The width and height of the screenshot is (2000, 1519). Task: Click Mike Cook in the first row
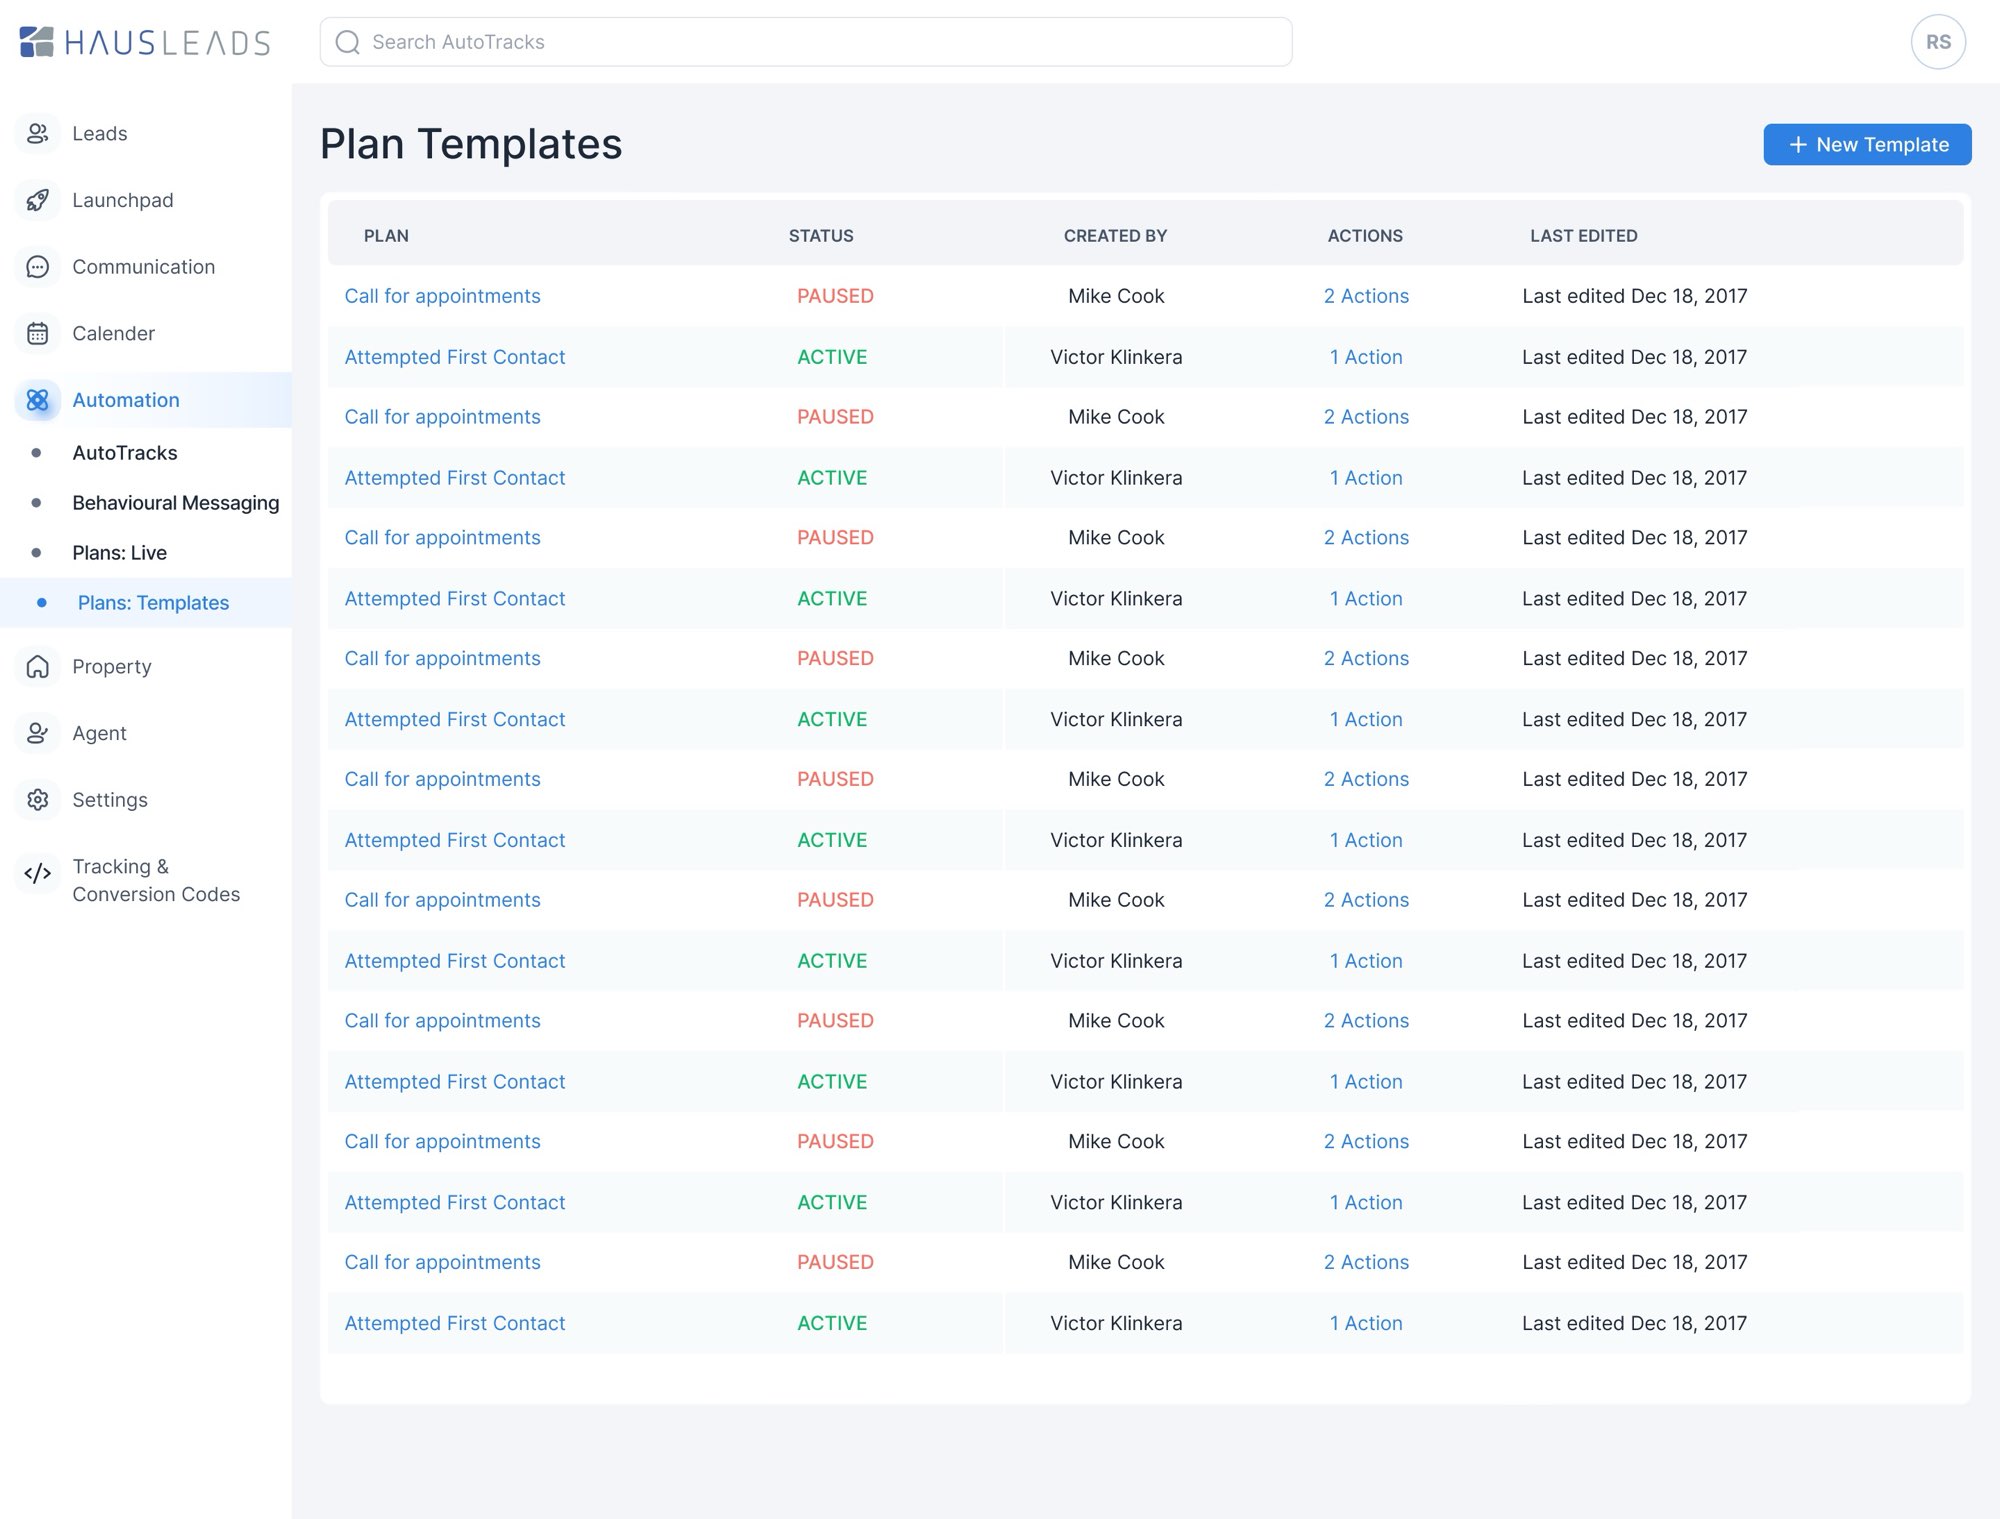1116,296
